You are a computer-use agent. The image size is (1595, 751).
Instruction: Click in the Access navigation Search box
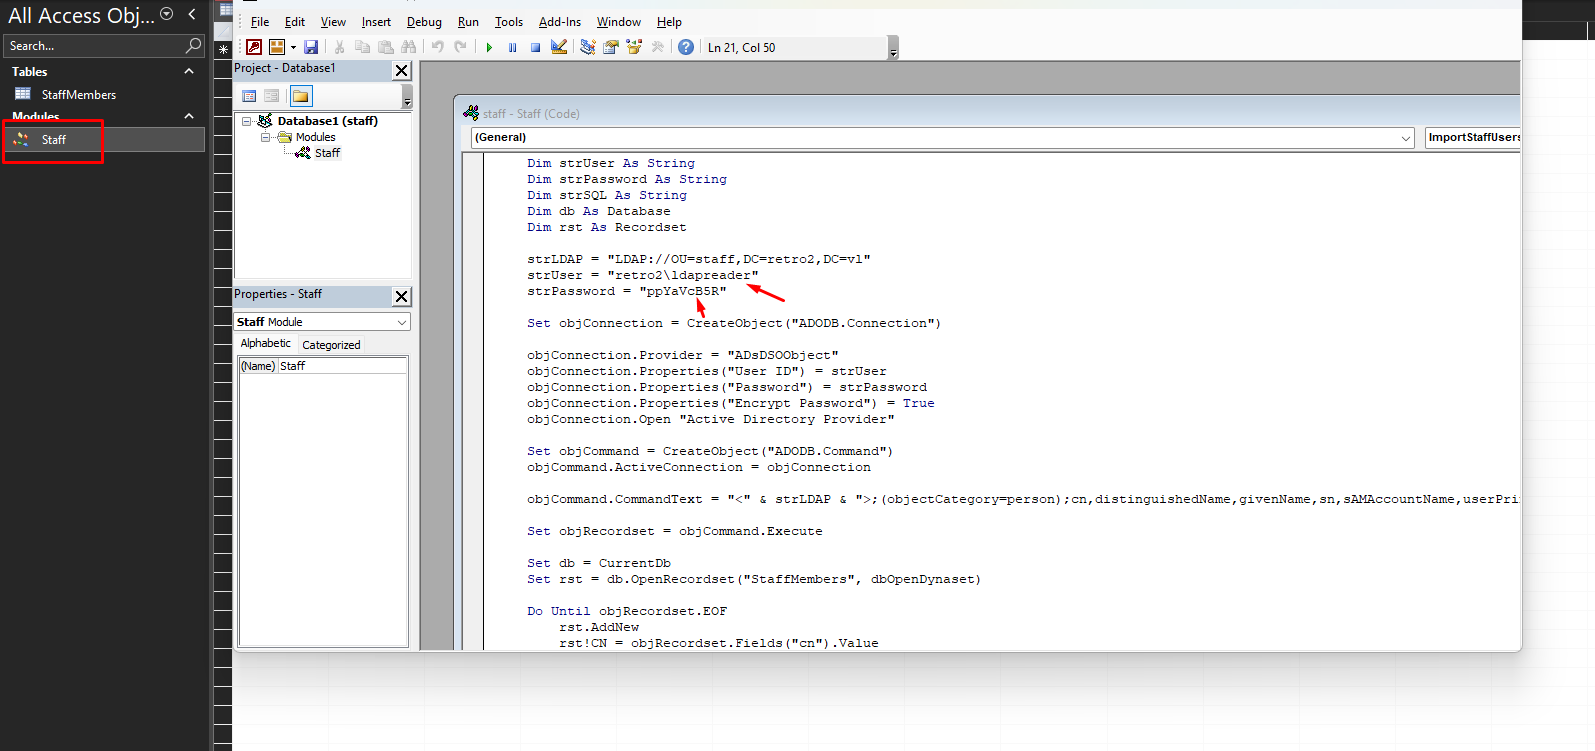coord(95,46)
